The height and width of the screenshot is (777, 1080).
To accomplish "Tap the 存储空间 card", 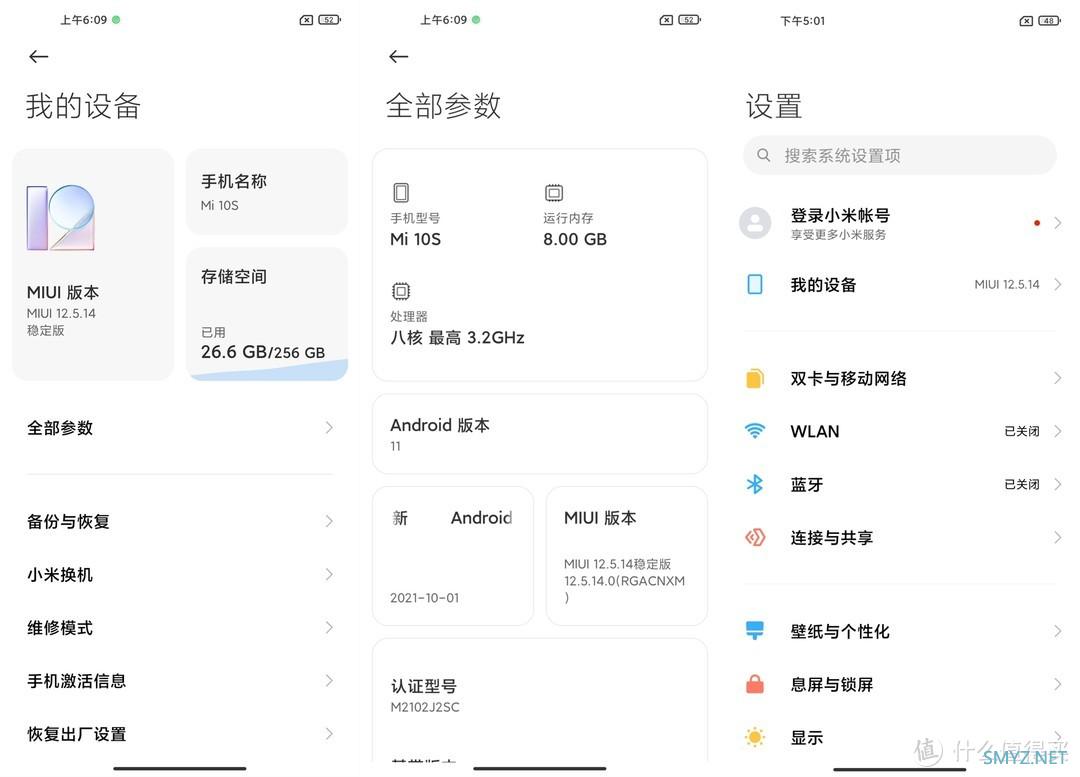I will [267, 313].
